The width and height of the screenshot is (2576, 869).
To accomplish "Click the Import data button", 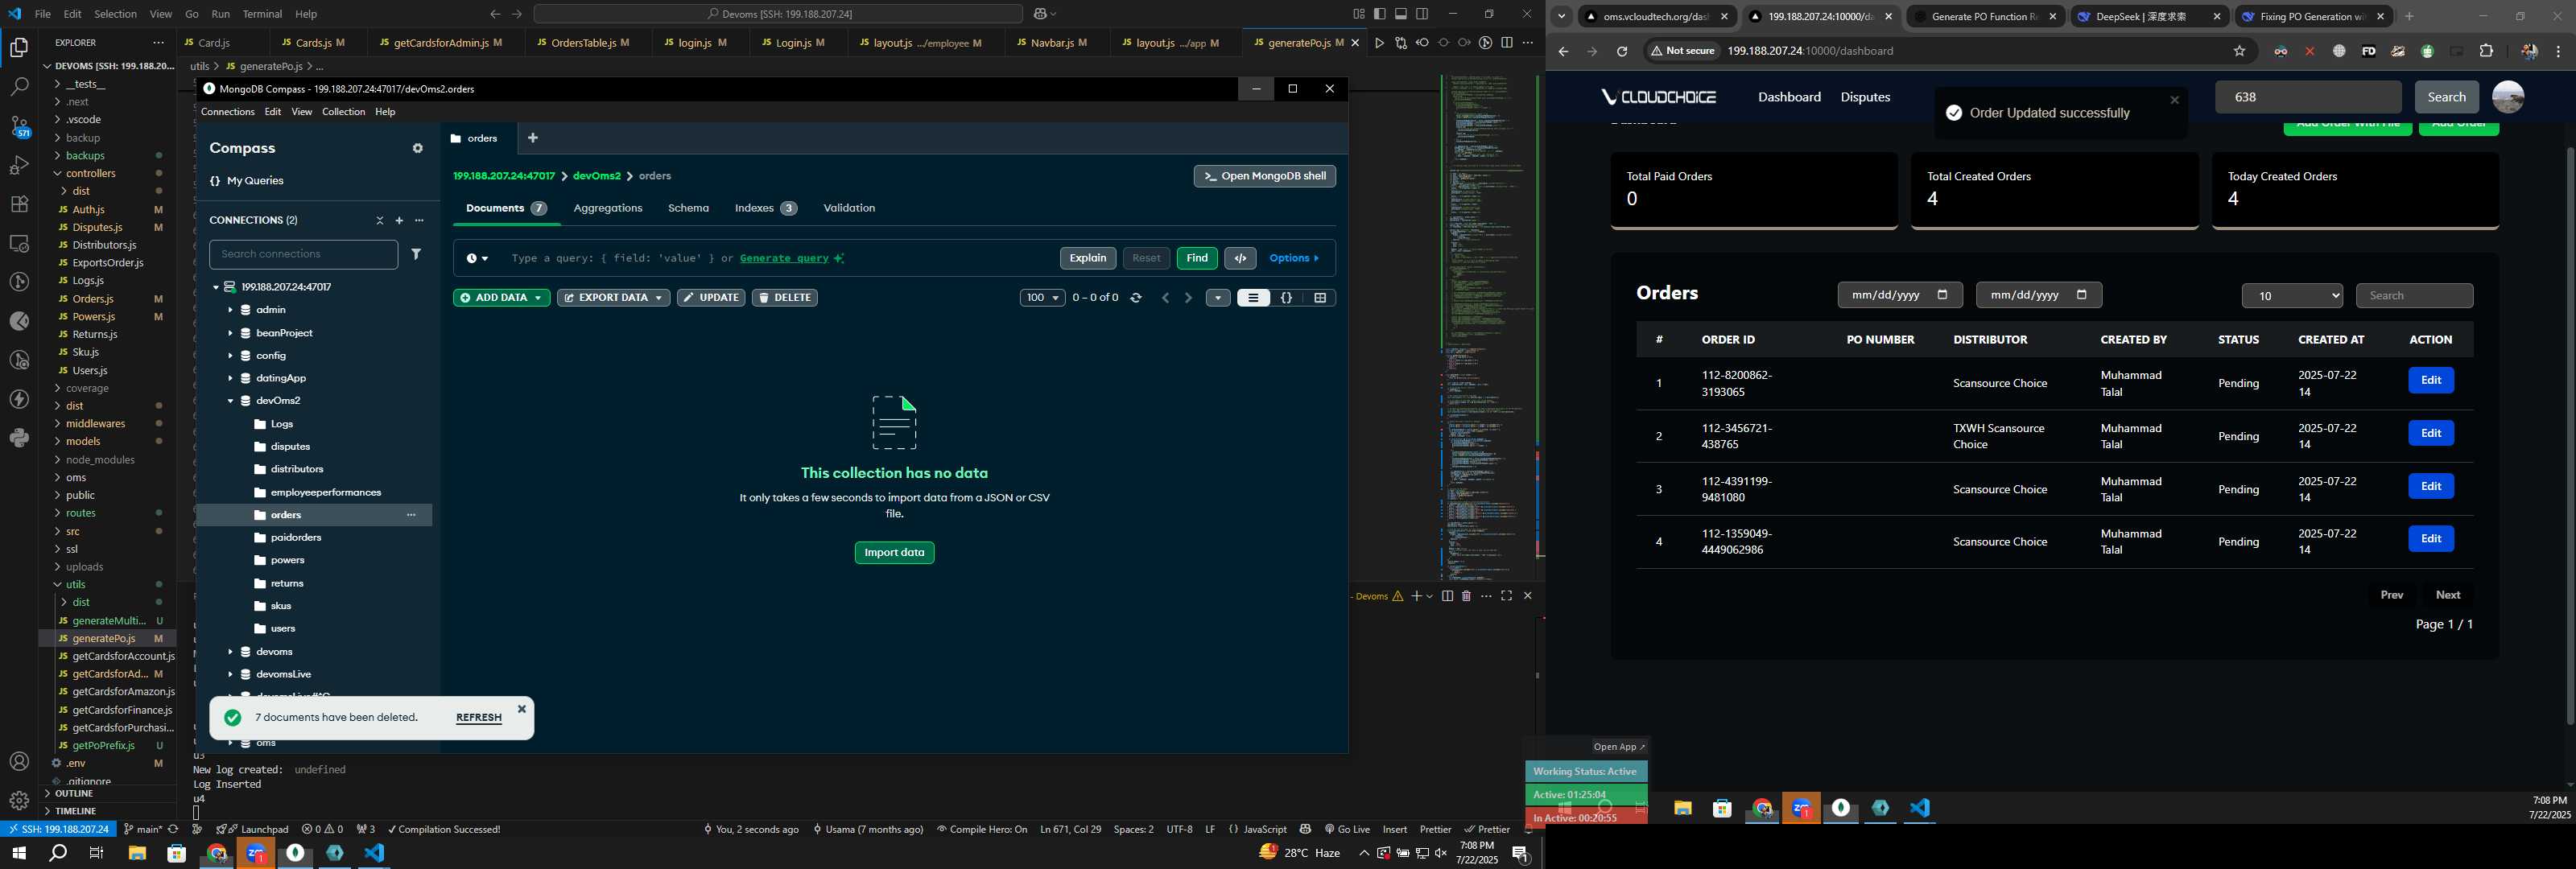I will [x=894, y=553].
